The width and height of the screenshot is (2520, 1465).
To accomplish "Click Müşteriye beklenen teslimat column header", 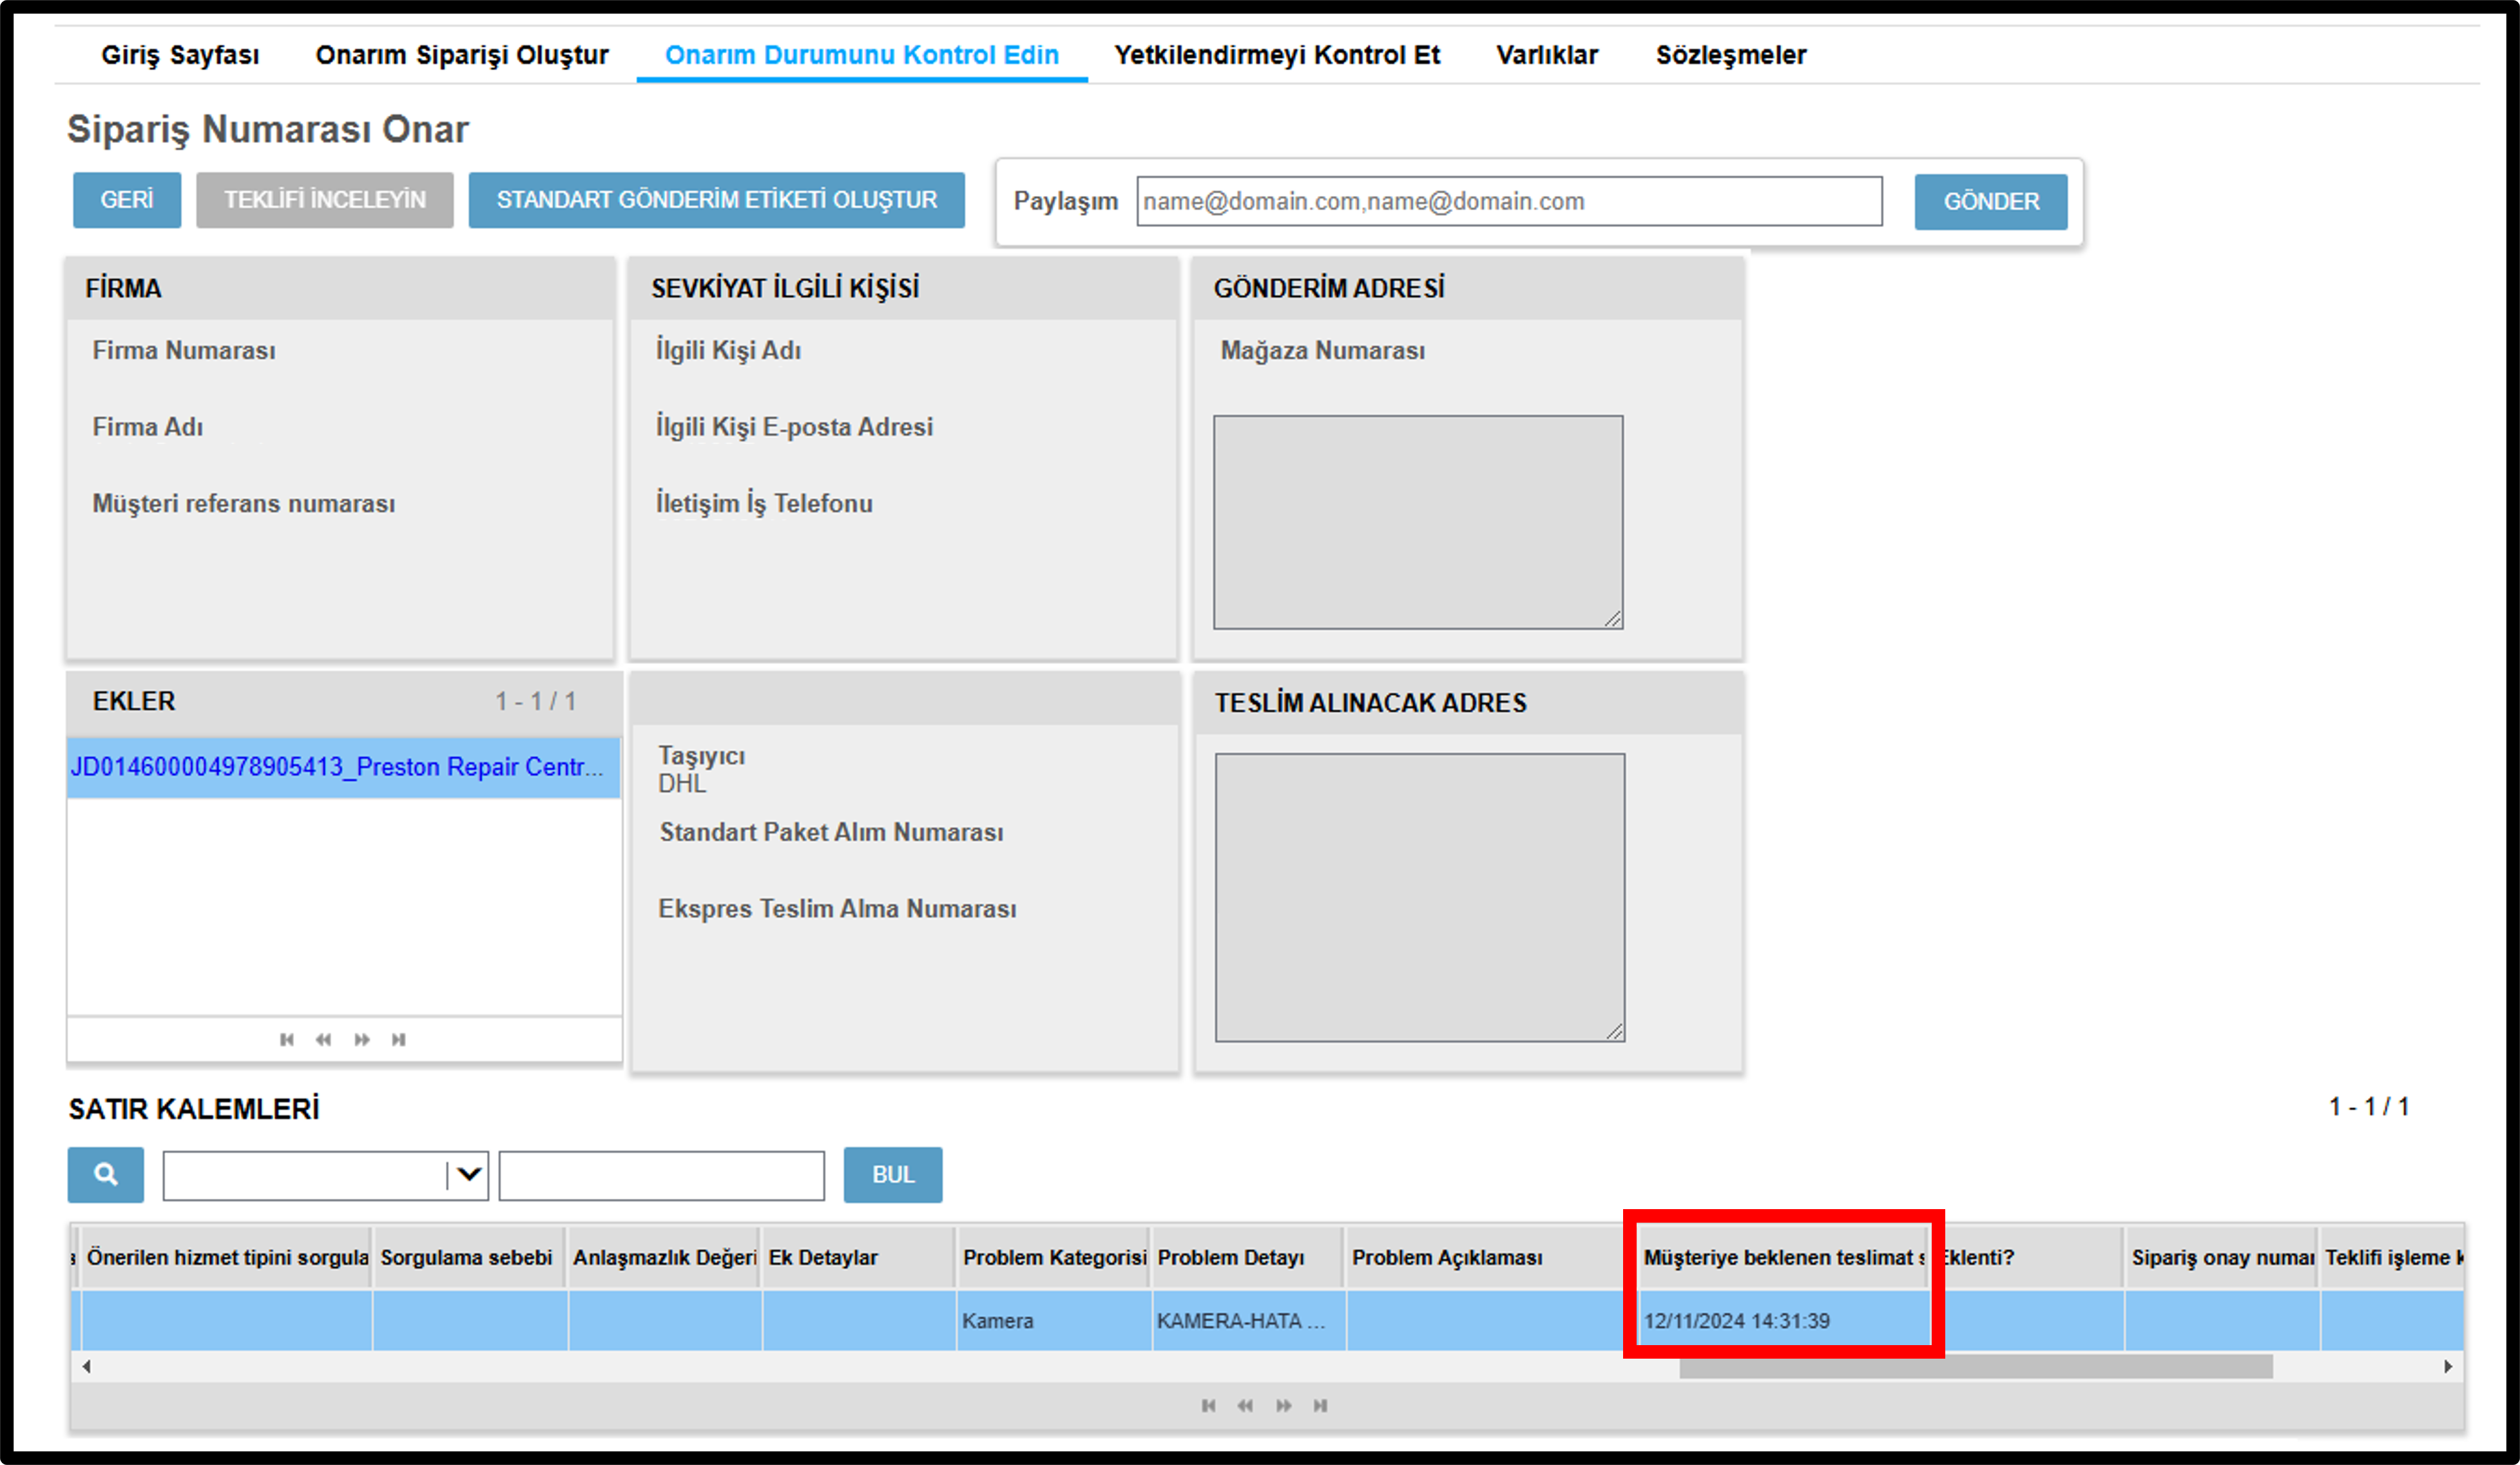I will coord(1784,1258).
